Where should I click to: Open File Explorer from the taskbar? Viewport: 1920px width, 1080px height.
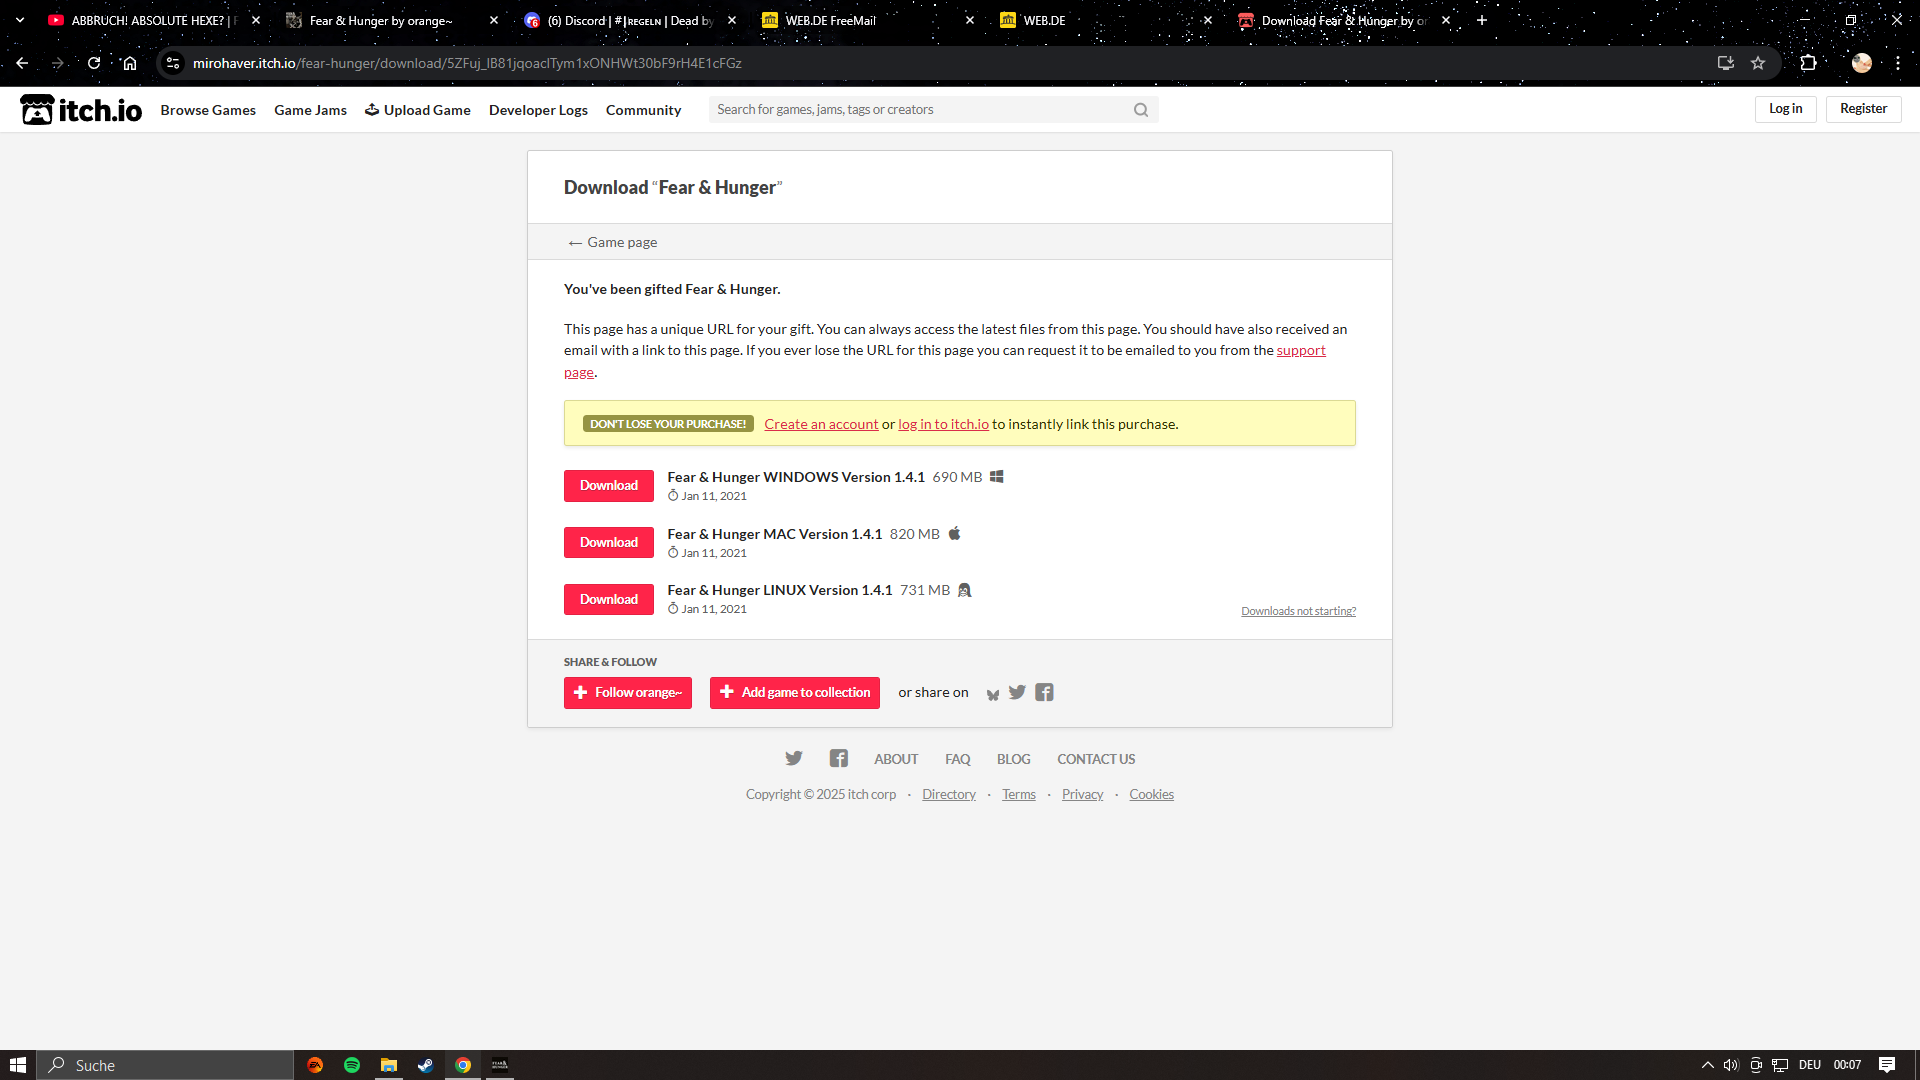point(389,1065)
